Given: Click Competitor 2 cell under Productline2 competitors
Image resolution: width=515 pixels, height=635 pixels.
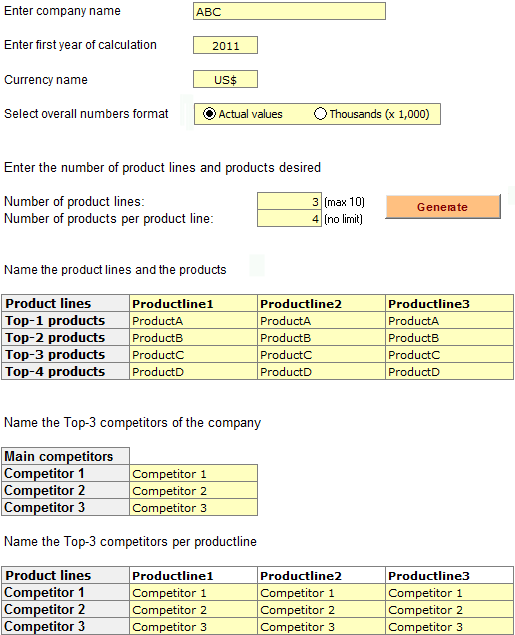Looking at the screenshot, I should click(321, 609).
